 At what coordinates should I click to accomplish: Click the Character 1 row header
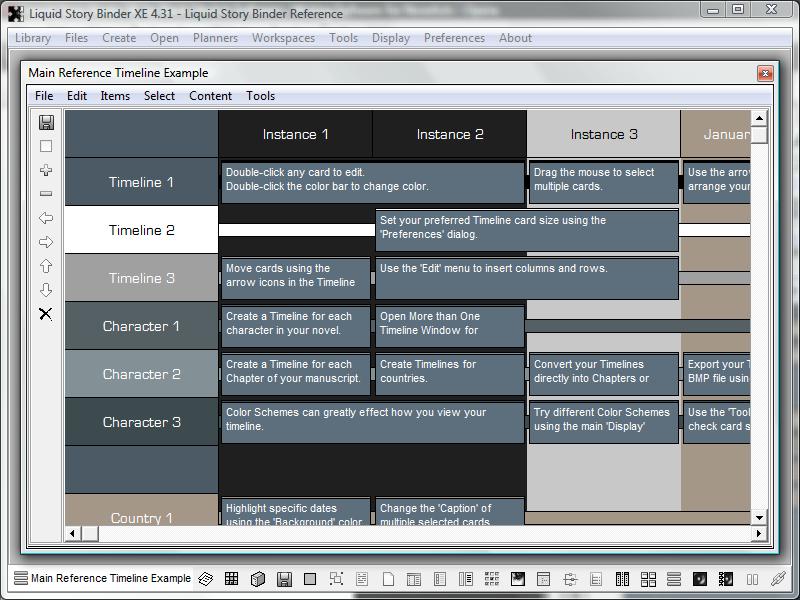click(x=141, y=326)
